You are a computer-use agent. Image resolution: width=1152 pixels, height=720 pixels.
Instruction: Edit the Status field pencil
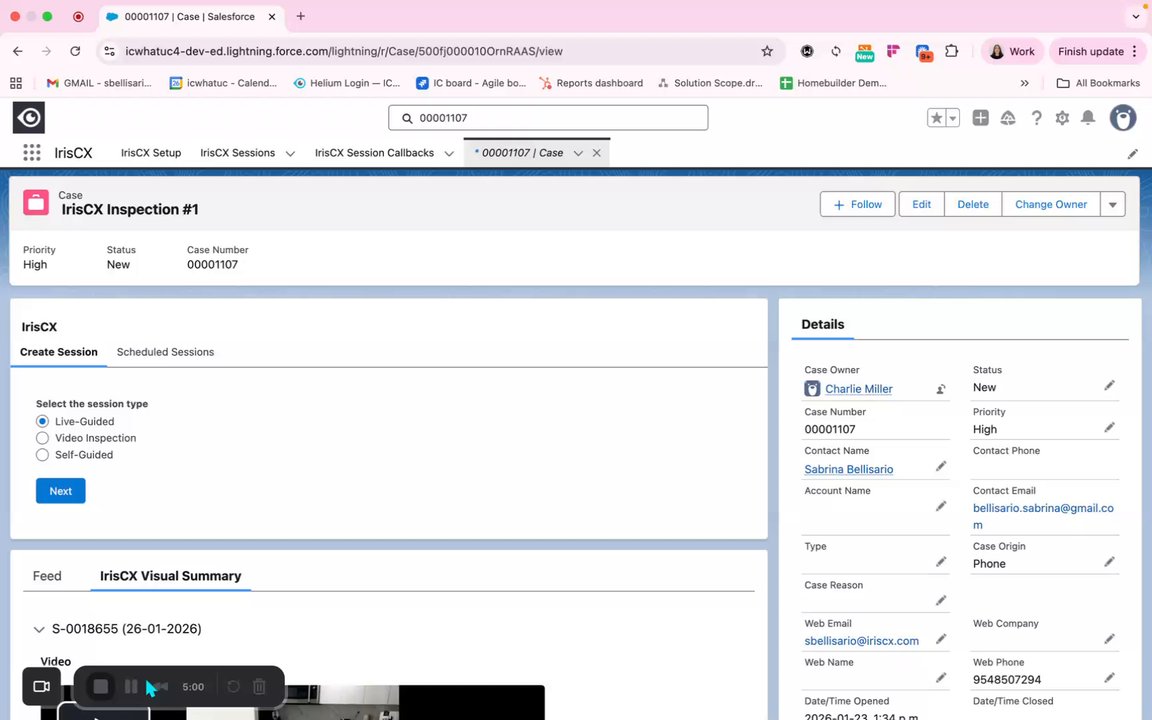[1109, 386]
